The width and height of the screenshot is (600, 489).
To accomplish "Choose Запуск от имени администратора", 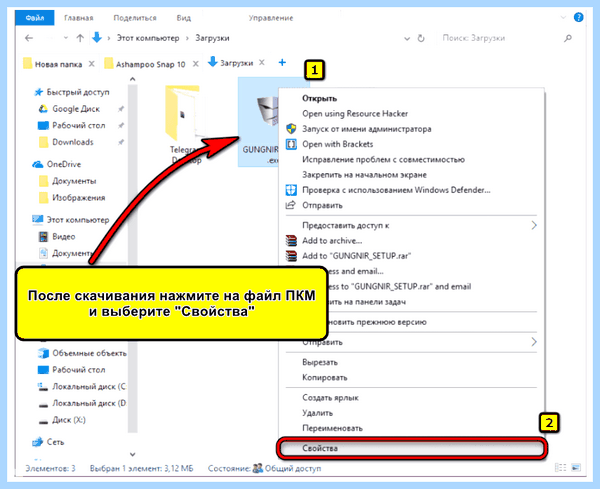I will click(x=367, y=129).
